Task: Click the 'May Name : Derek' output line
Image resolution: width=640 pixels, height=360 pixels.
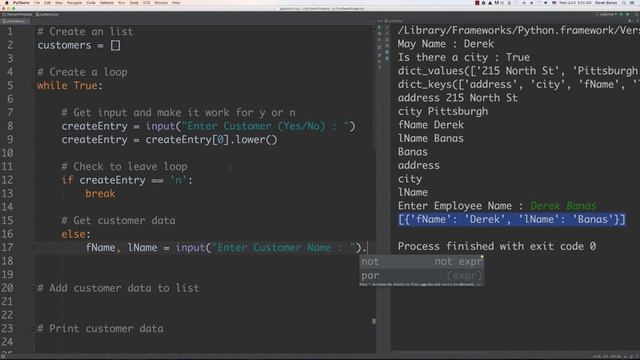Action: (446, 44)
